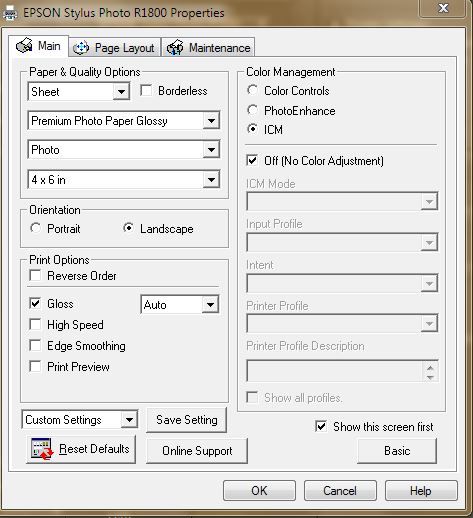Click the Maintenance tab printer-wrench icon
Image resolution: width=473 pixels, height=518 pixels.
coord(175,48)
